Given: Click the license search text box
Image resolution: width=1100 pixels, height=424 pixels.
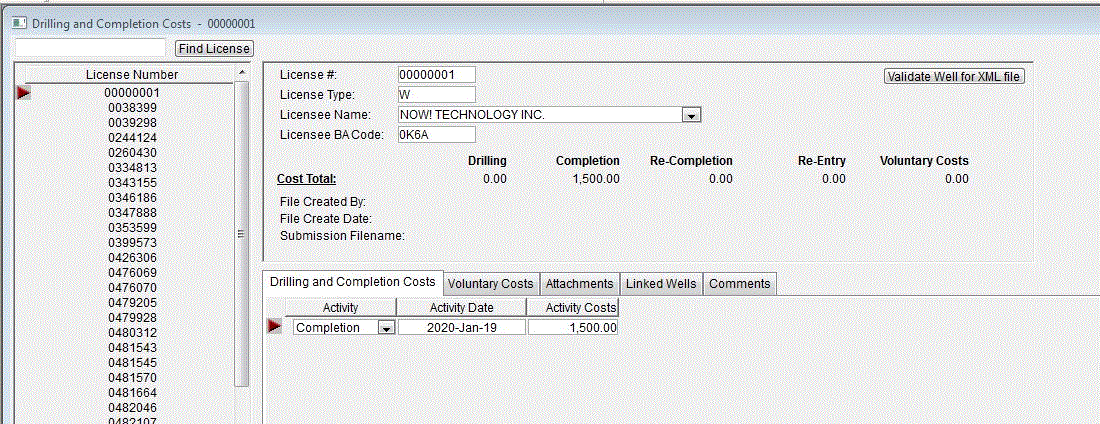Looking at the screenshot, I should tap(90, 48).
